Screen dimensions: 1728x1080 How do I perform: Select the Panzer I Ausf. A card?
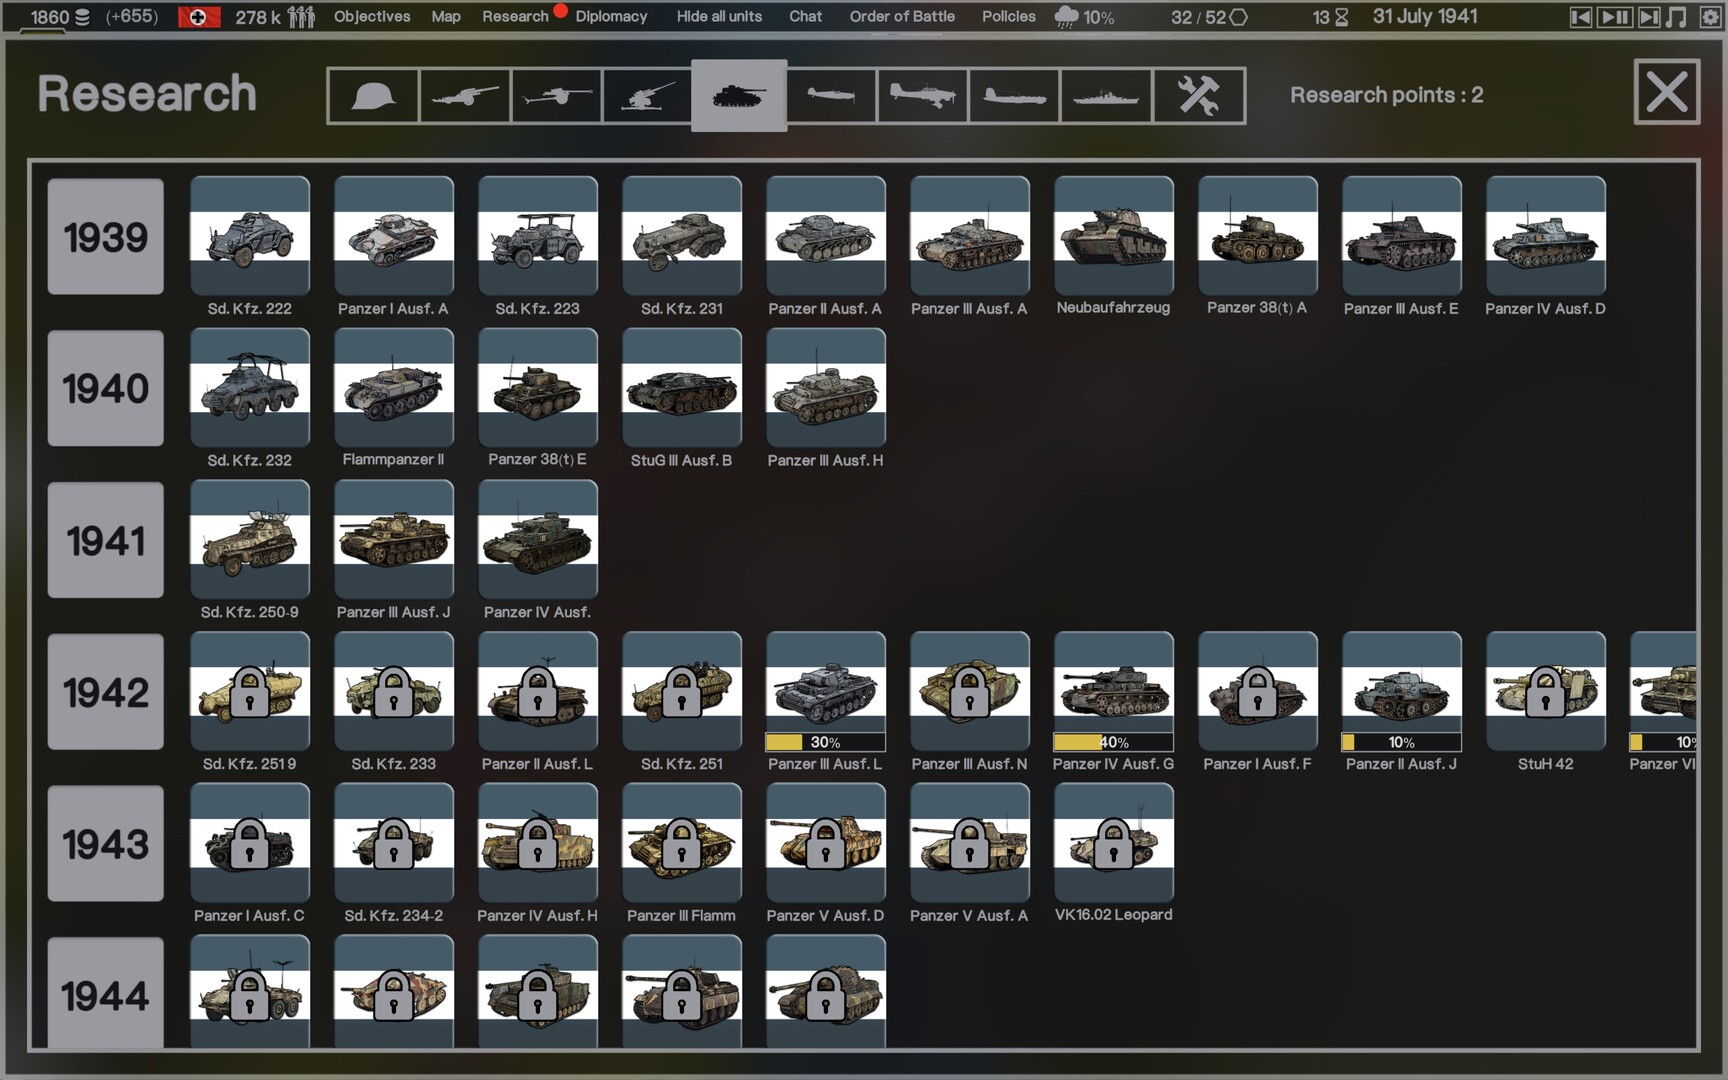394,236
